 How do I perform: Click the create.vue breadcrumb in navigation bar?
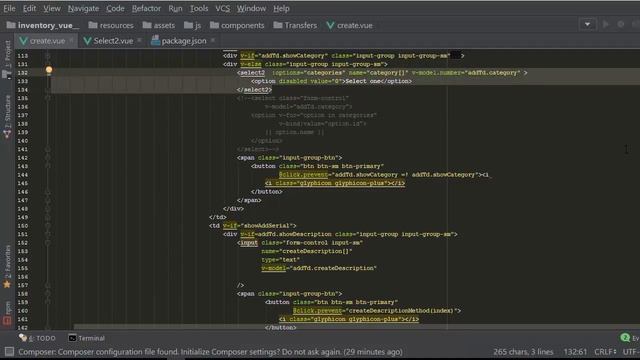(x=349, y=25)
